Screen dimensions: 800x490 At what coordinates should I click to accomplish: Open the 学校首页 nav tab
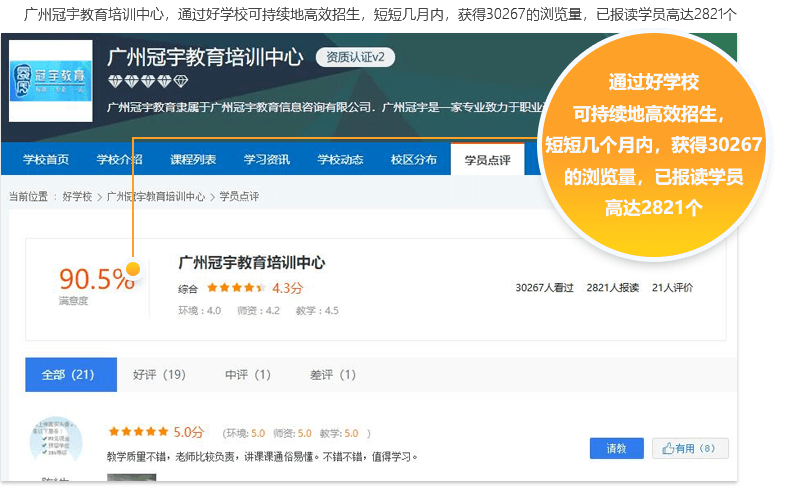coord(46,159)
